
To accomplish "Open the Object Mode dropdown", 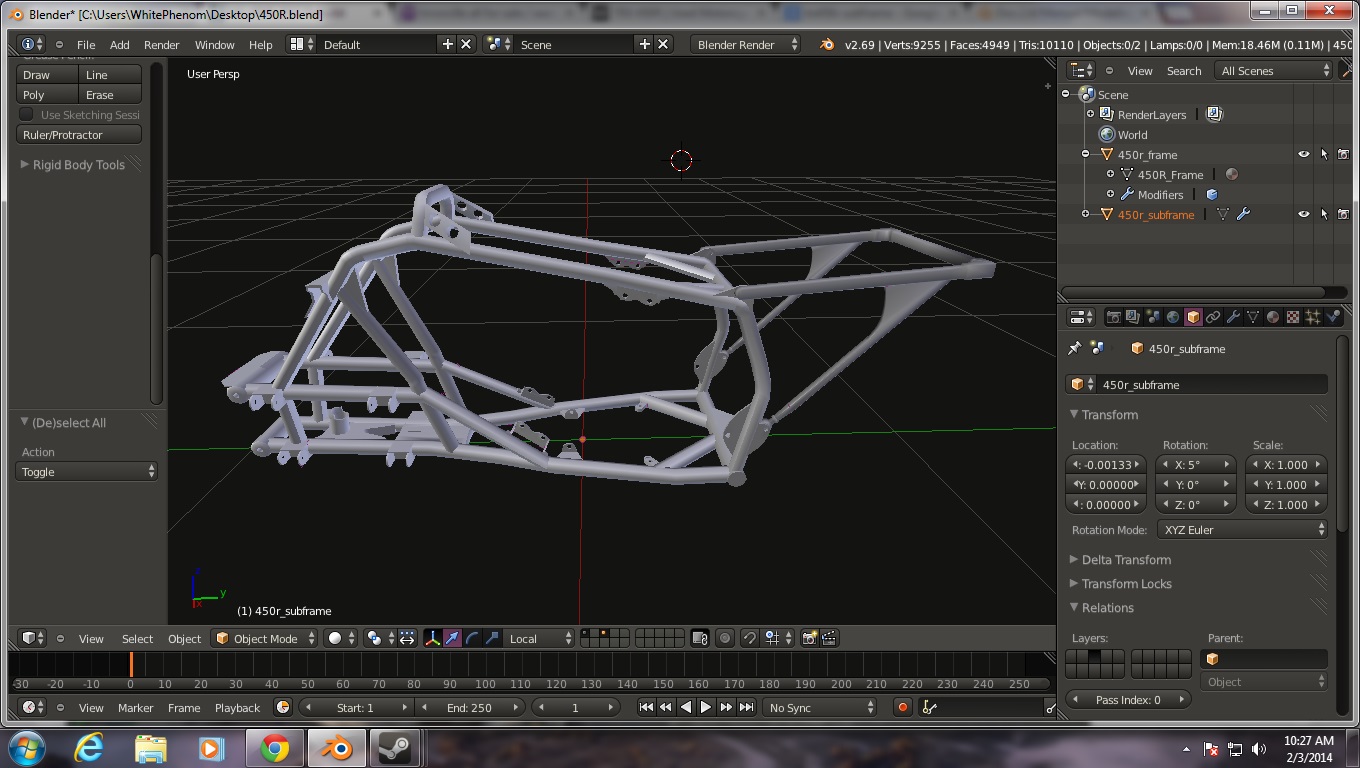I will pyautogui.click(x=265, y=638).
